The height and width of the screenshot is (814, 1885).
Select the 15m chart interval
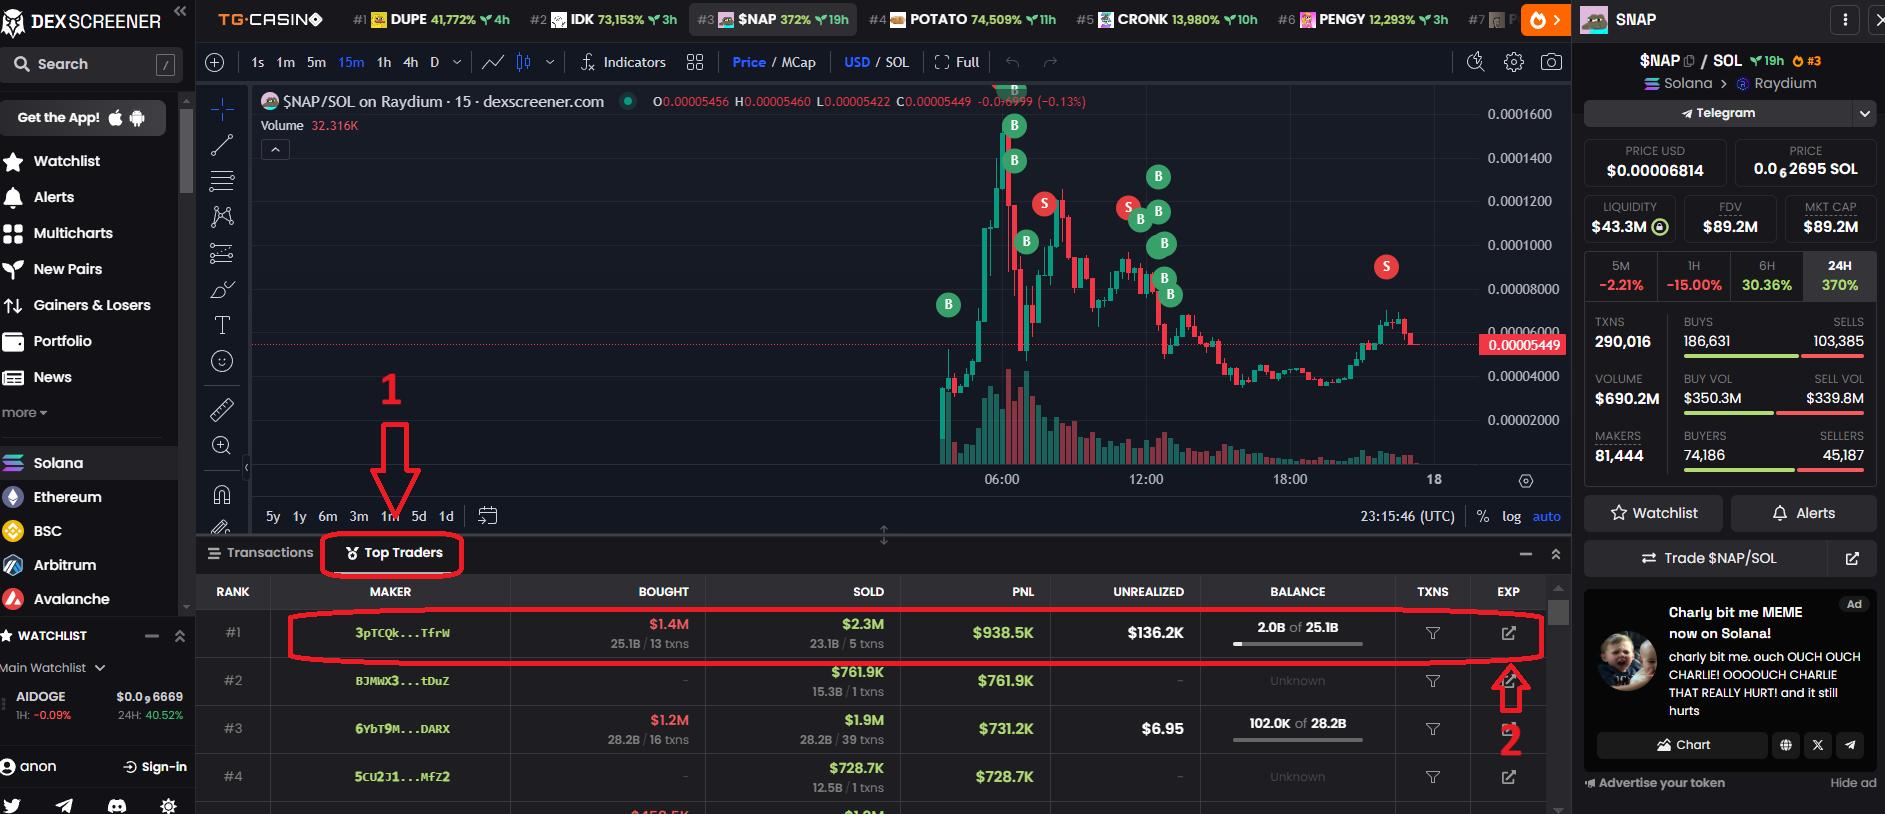pos(351,62)
